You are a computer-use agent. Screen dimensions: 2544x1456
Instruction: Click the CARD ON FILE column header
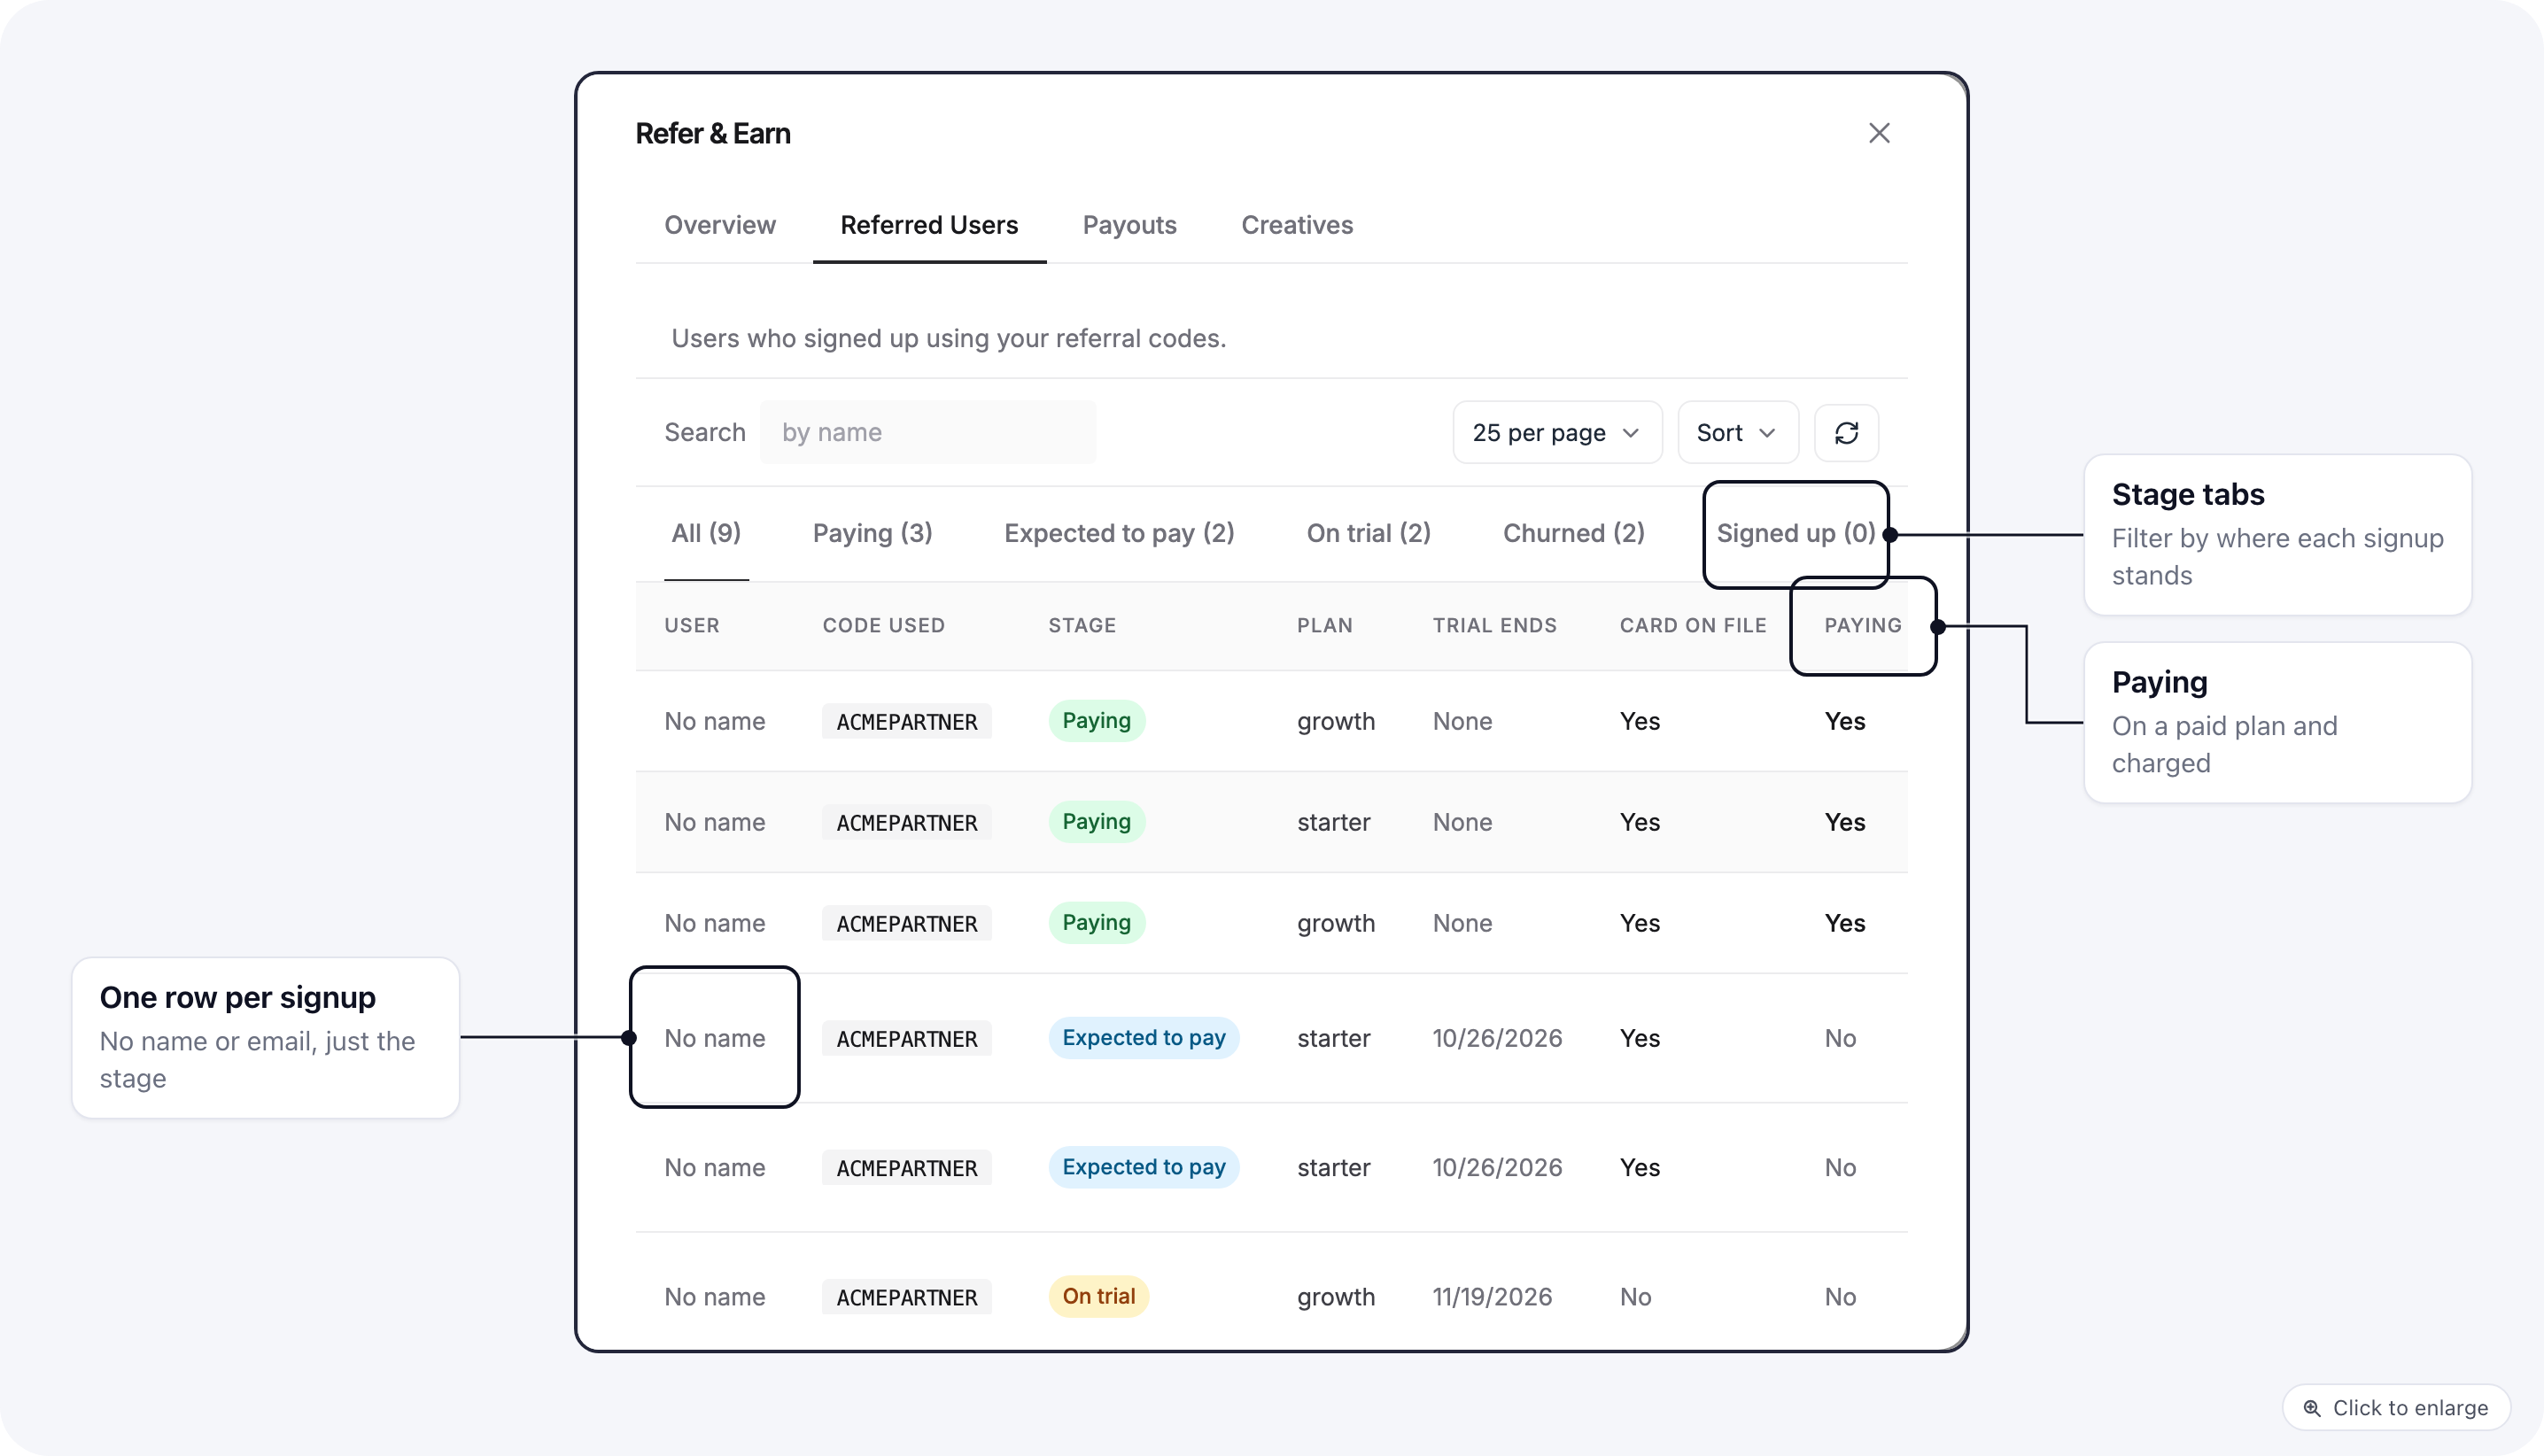point(1692,625)
